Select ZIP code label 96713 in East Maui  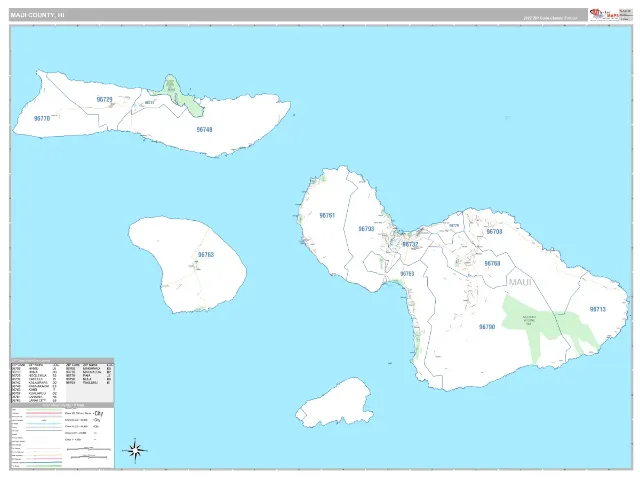click(598, 309)
